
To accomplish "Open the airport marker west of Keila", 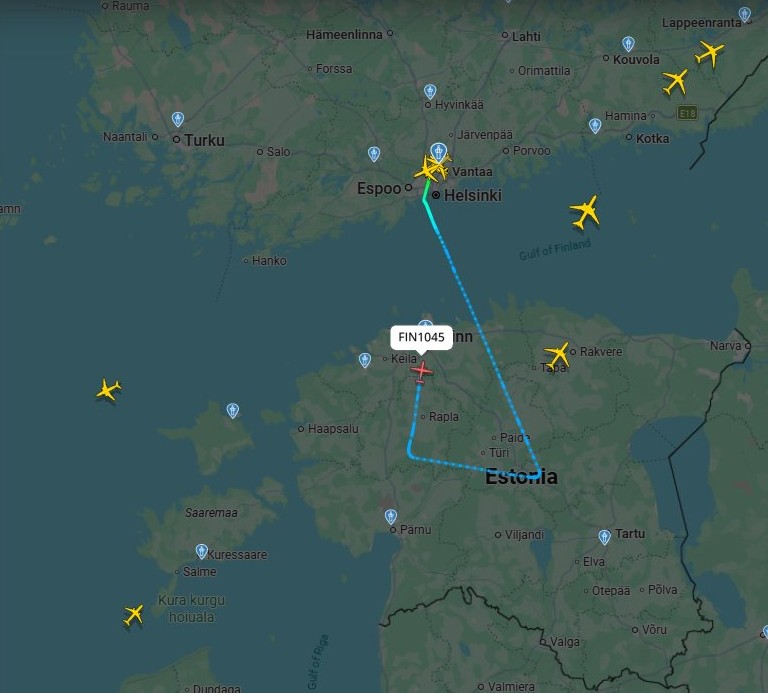I will tap(364, 360).
